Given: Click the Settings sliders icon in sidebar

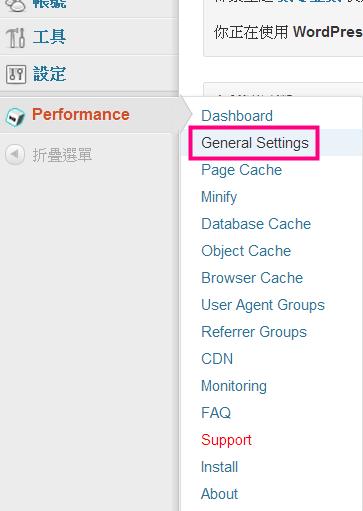Looking at the screenshot, I should tap(16, 74).
